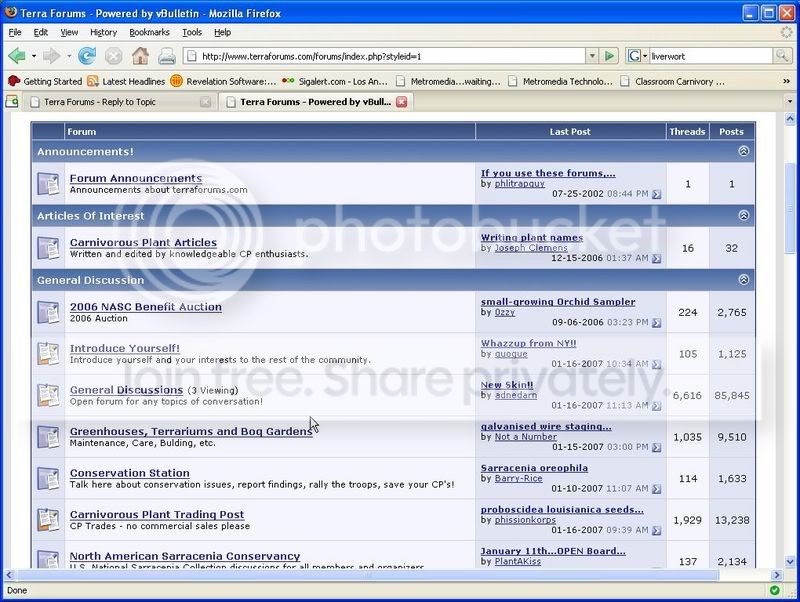Screen dimensions: 800x602
Task: Open Greenhouses, Terrariums and Bog Gardens forum
Action: click(191, 431)
